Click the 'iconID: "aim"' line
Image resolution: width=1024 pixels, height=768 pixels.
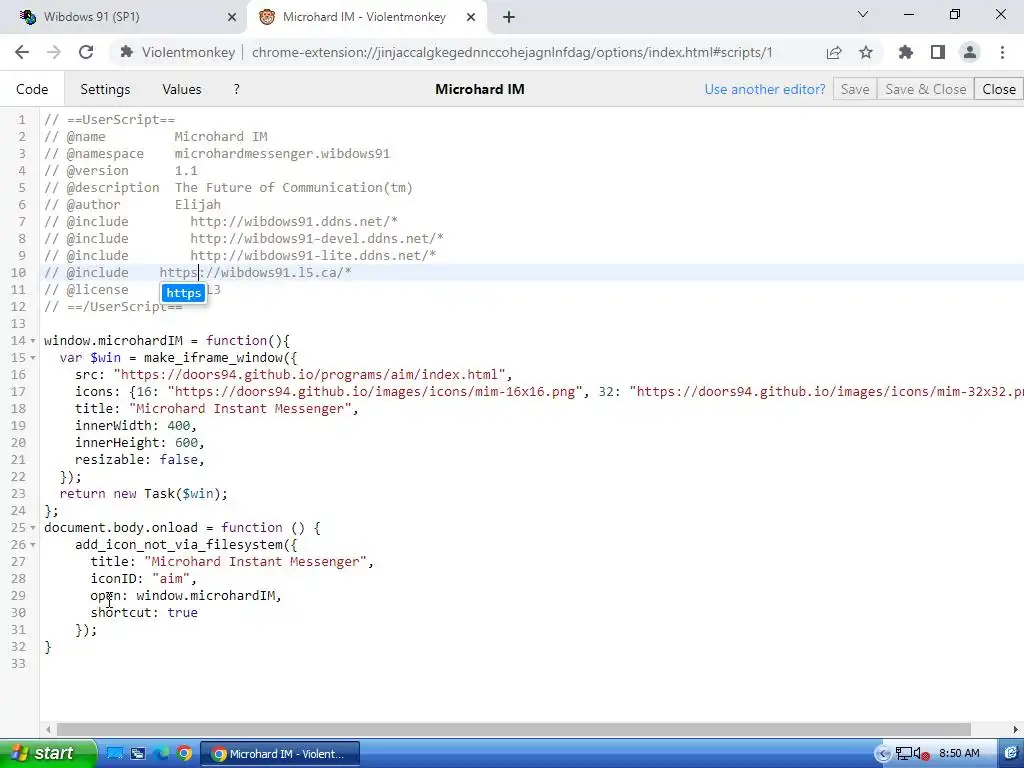(144, 579)
